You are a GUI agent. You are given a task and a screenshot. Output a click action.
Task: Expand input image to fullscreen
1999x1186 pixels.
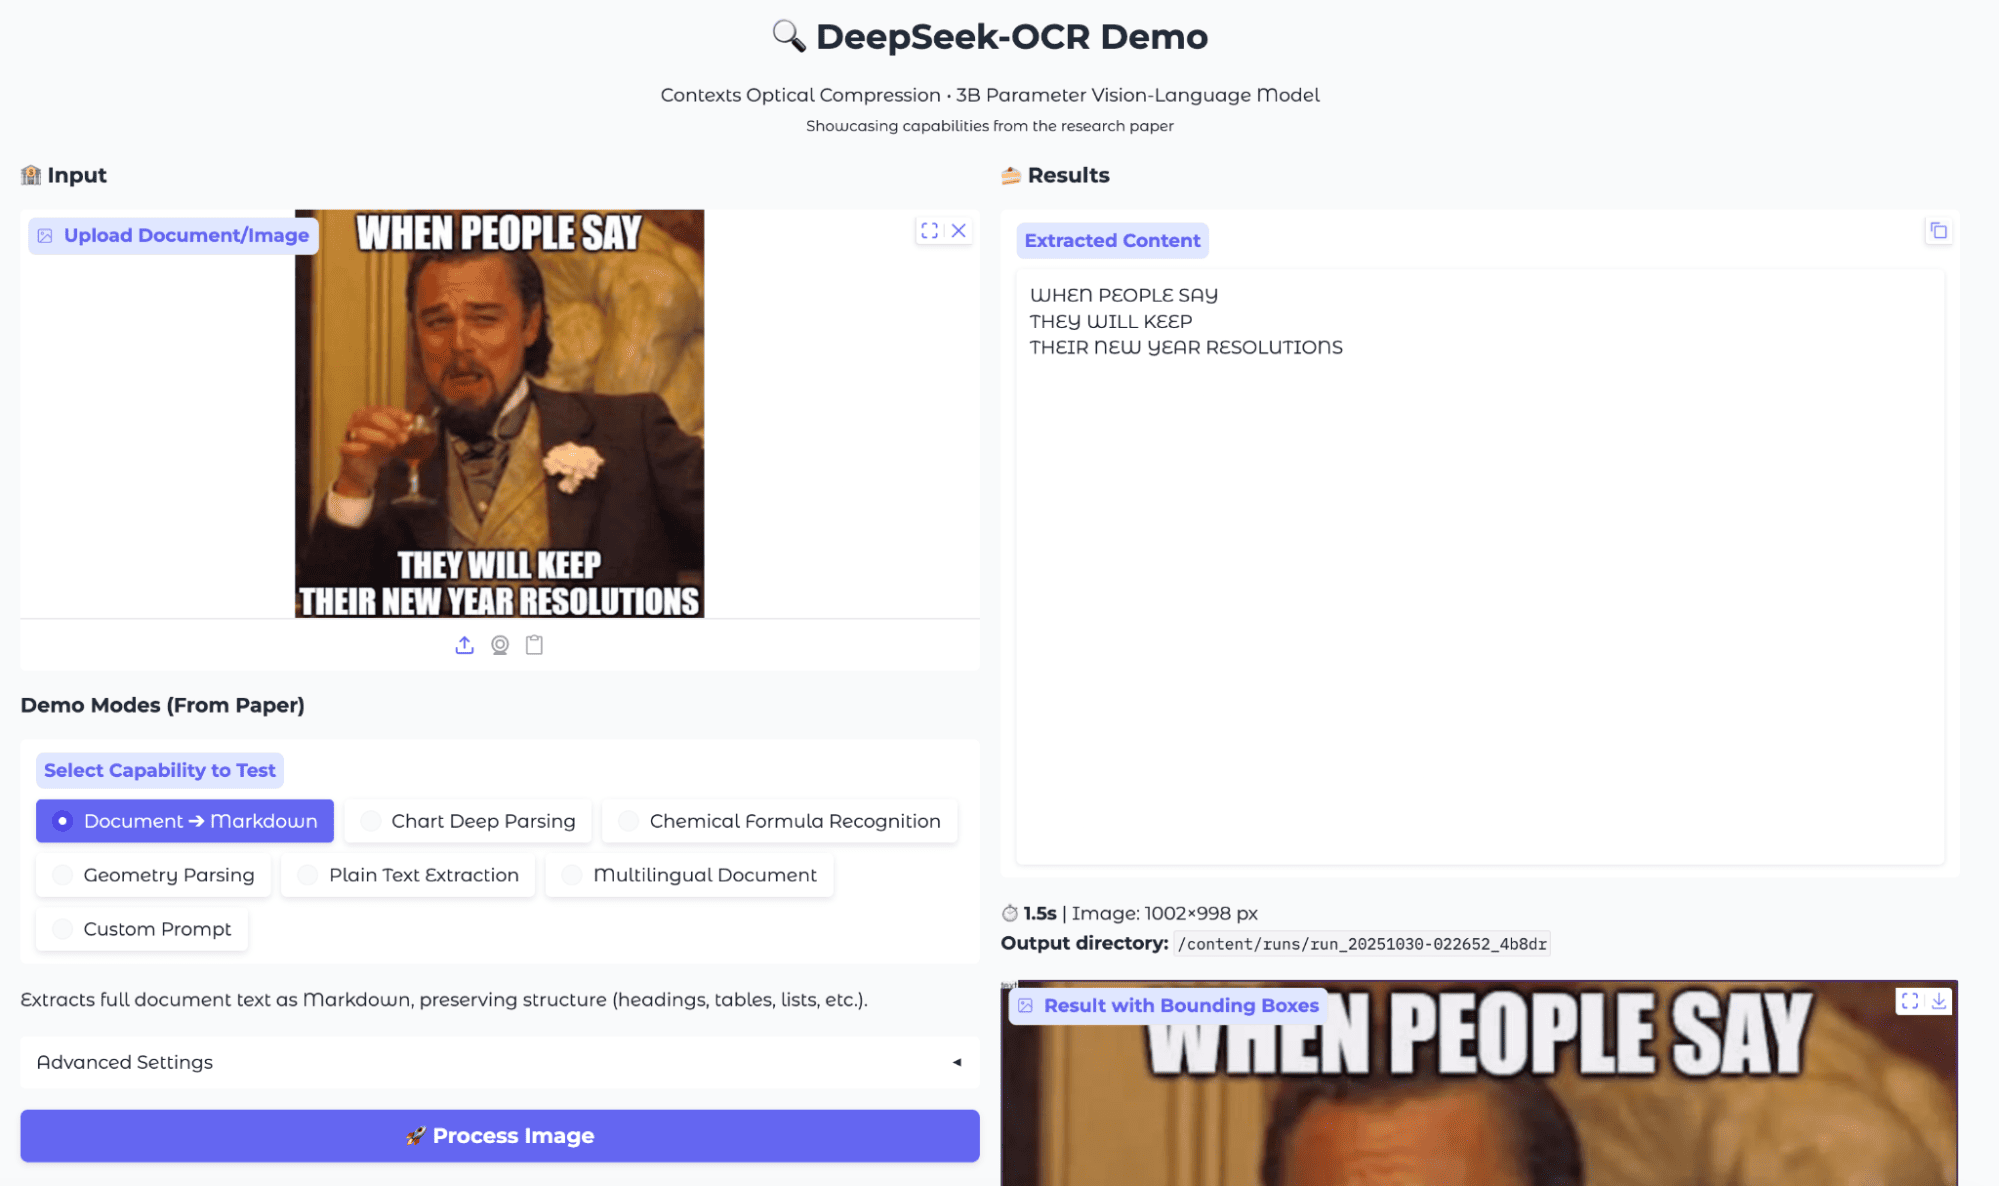pos(929,231)
